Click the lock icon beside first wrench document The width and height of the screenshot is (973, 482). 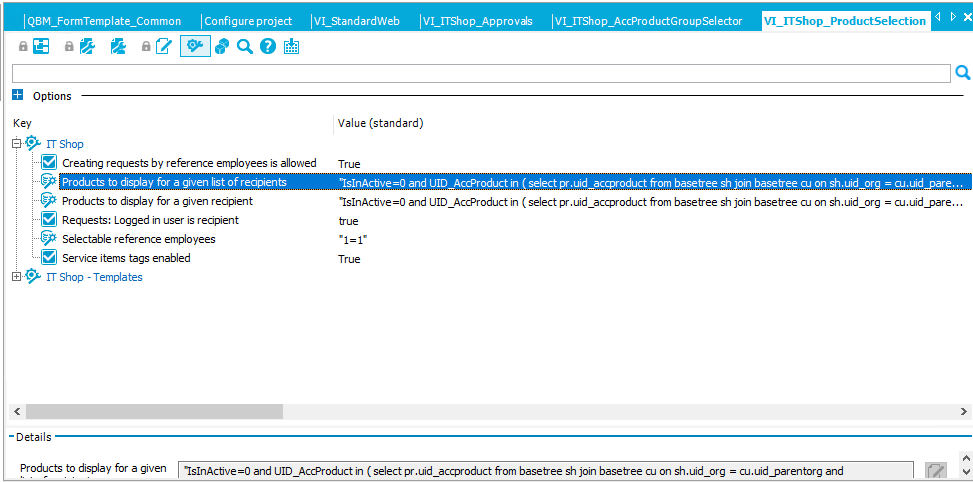click(x=70, y=47)
